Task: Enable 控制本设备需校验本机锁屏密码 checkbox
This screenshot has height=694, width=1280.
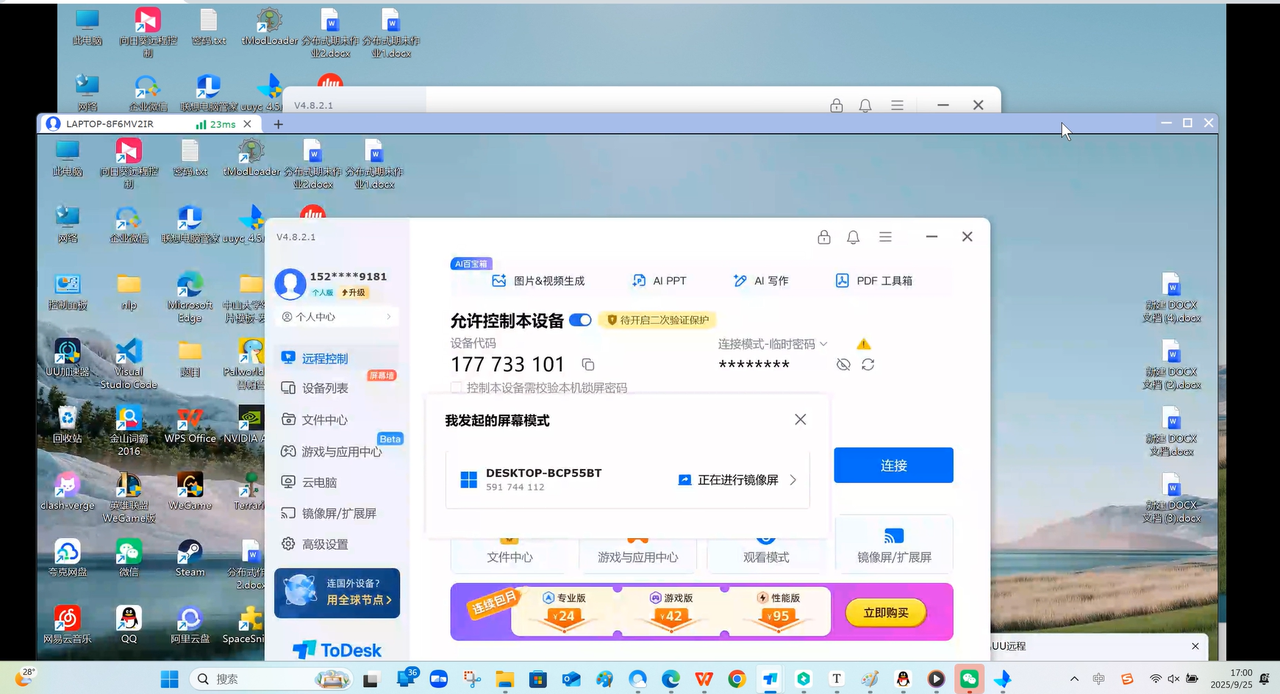Action: click(454, 388)
